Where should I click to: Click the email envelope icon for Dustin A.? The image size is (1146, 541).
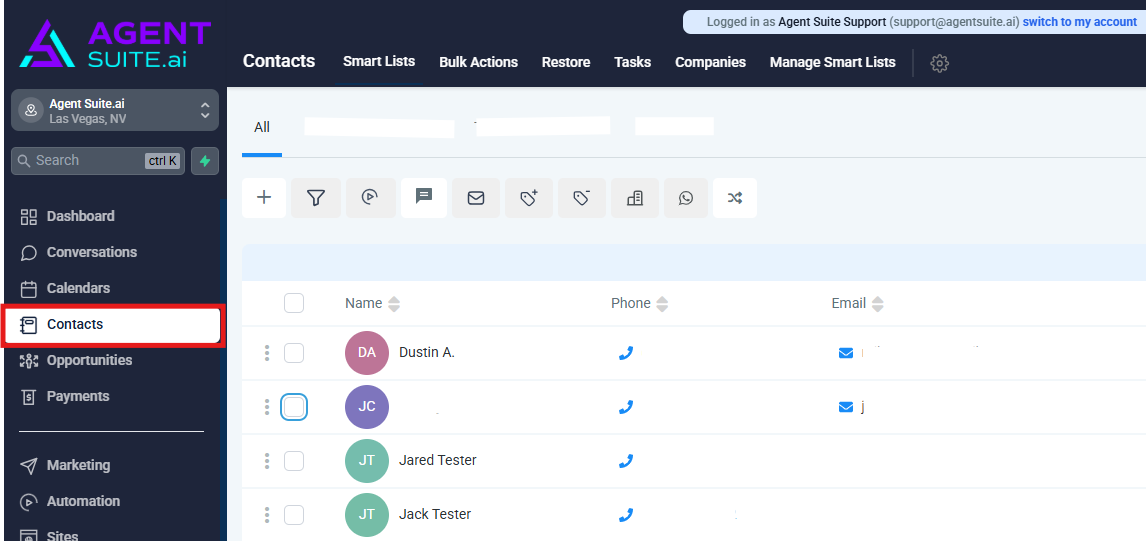[x=846, y=353]
